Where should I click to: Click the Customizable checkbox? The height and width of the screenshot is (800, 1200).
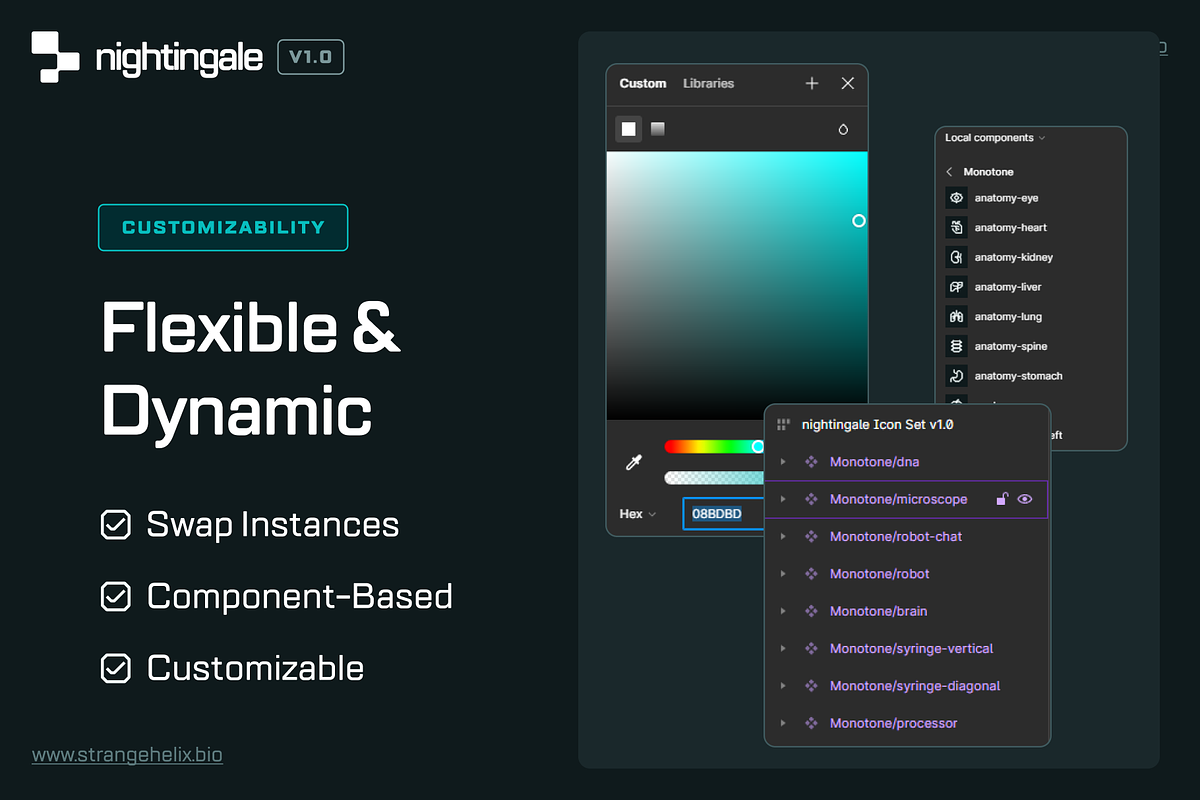point(116,668)
